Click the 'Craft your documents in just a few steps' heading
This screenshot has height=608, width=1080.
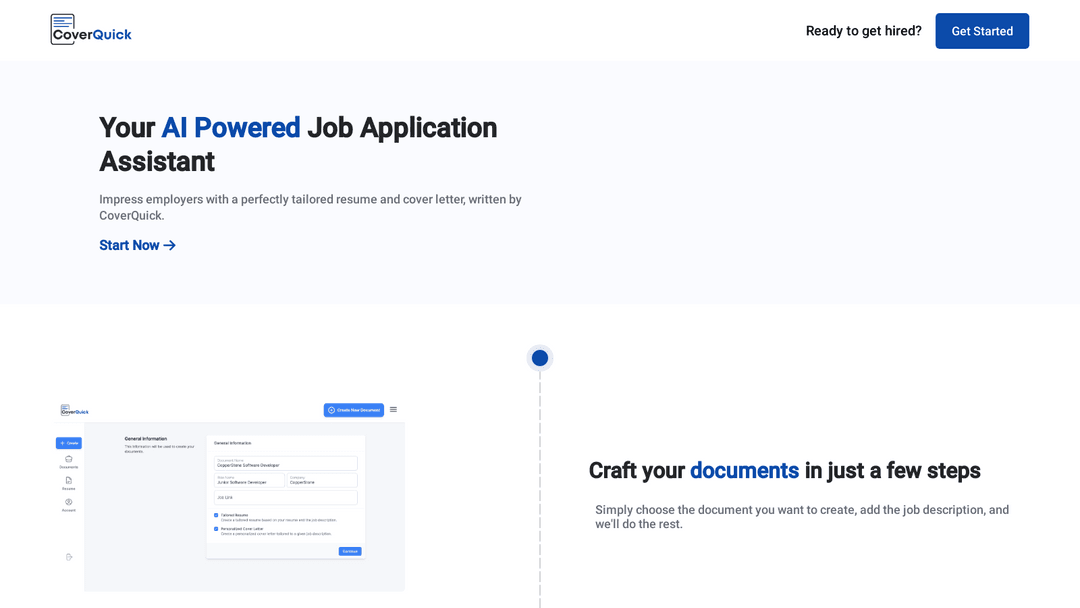[785, 471]
